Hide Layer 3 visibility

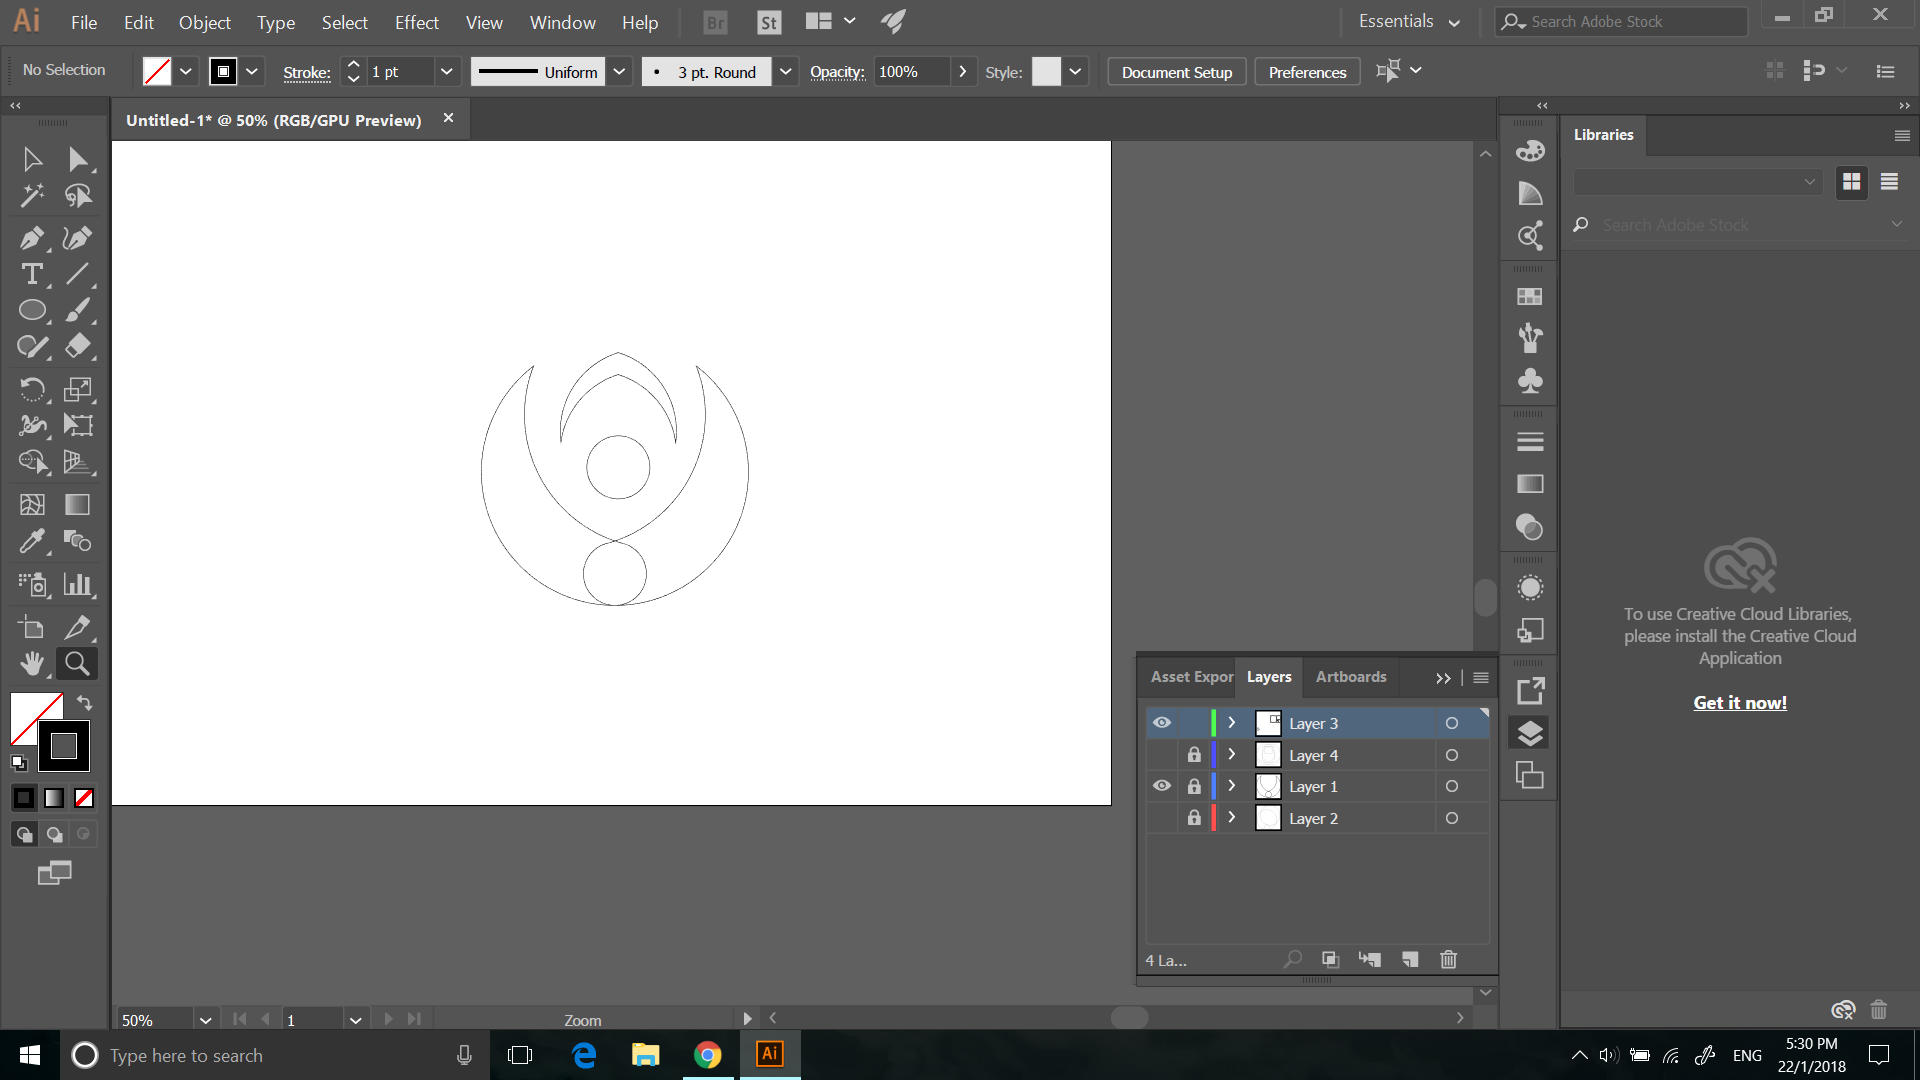click(1161, 722)
